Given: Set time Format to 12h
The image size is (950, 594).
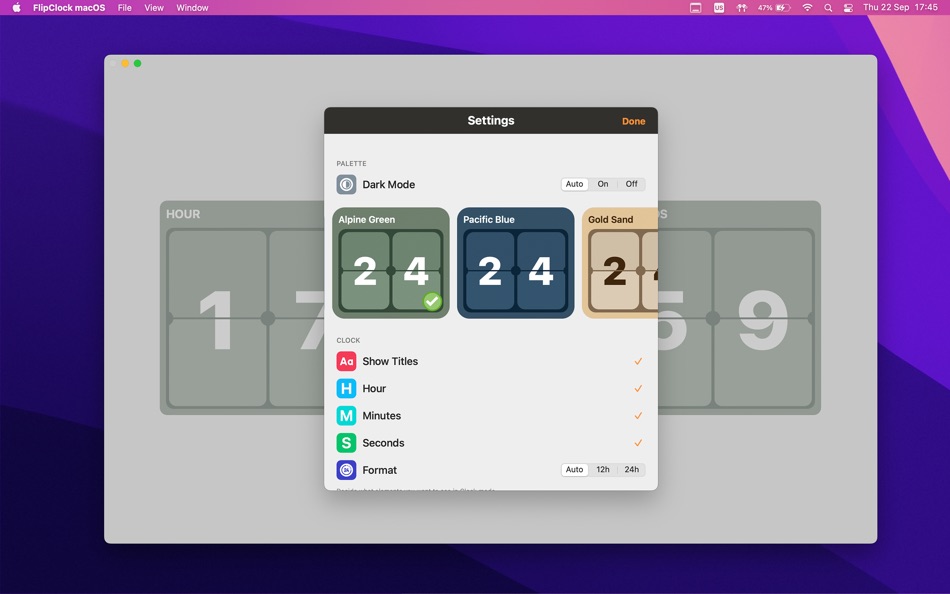Looking at the screenshot, I should point(603,470).
